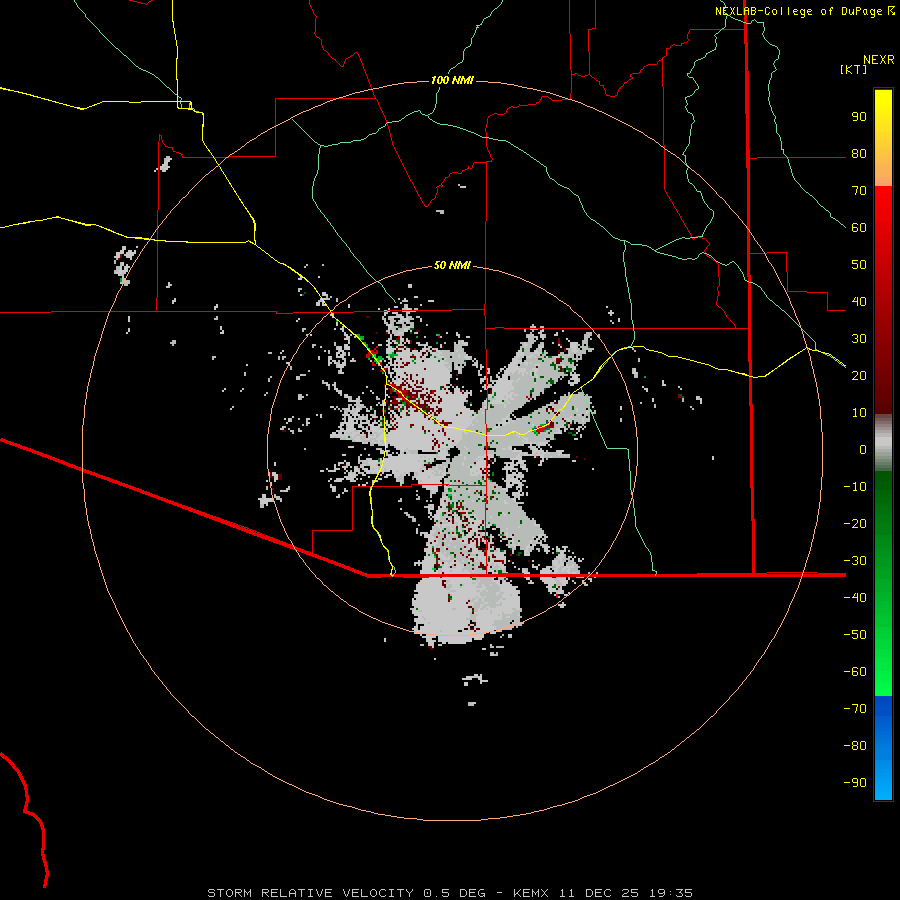900x900 pixels.
Task: Click the 70 value on velocity scale
Action: point(859,191)
